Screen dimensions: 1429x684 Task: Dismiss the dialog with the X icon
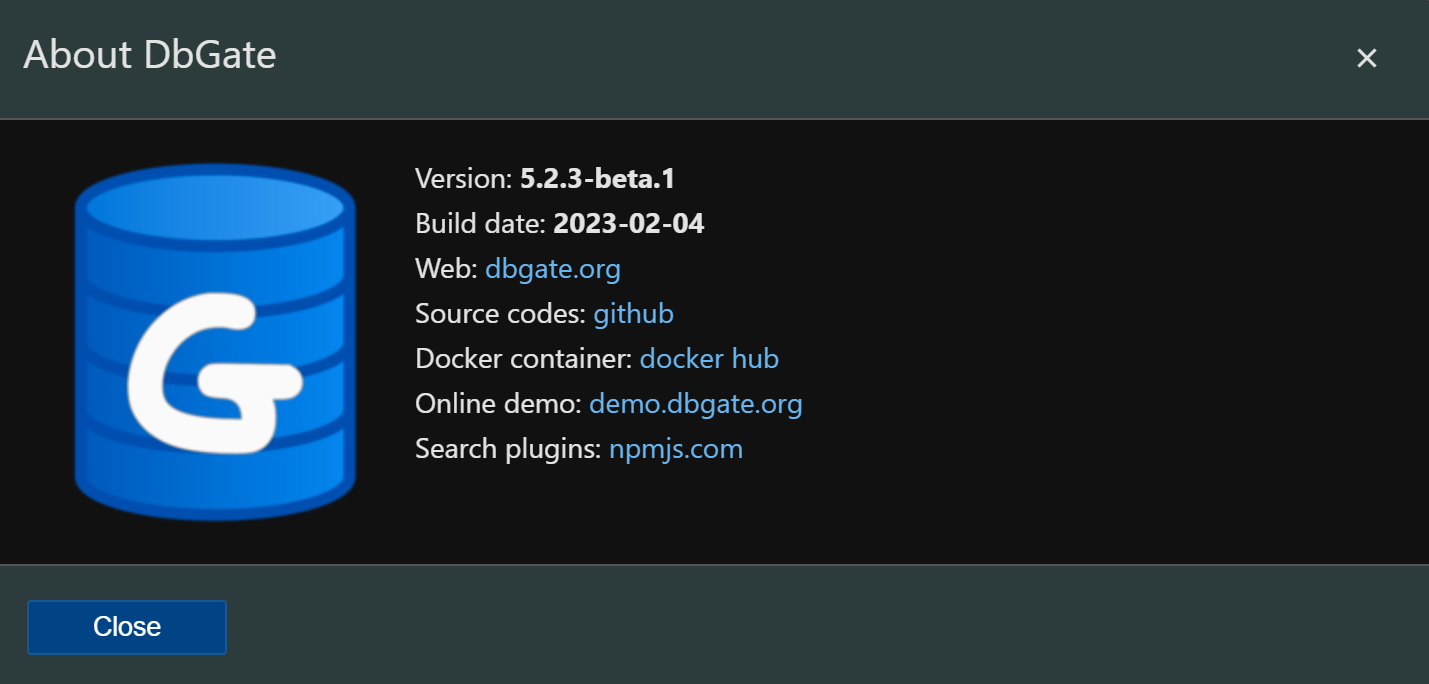pos(1366,57)
